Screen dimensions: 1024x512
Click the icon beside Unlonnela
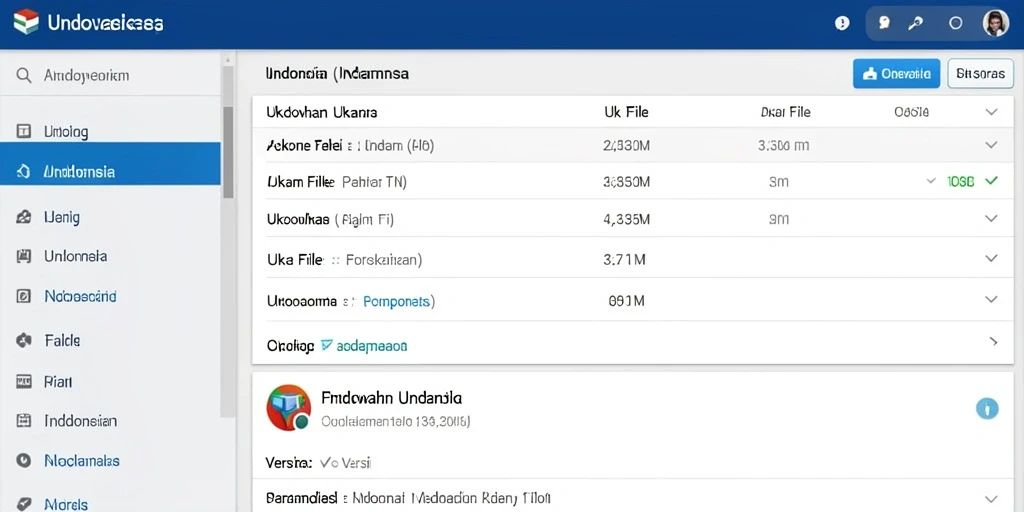coord(24,256)
